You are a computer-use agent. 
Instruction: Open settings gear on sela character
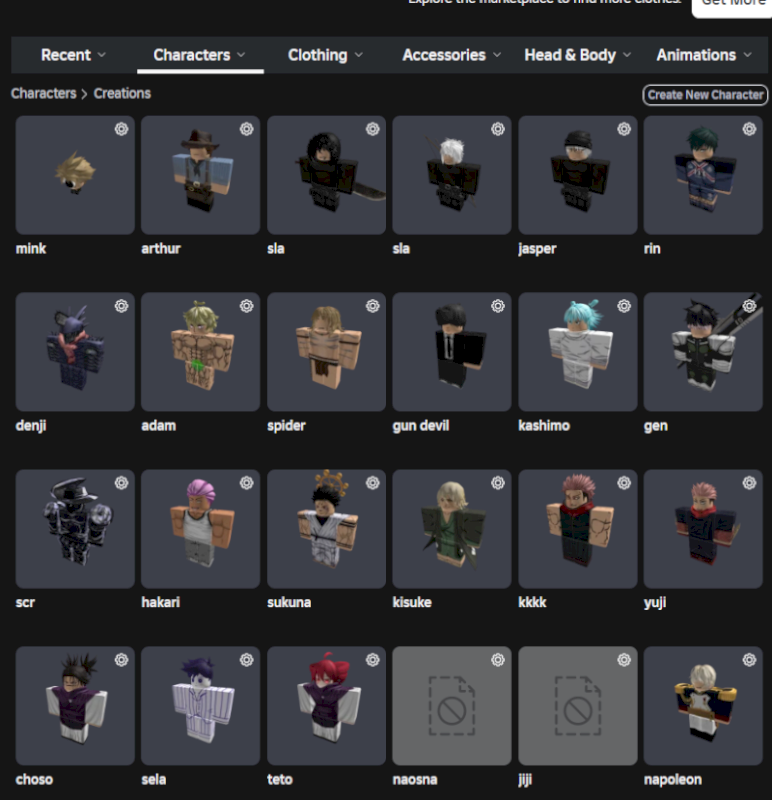tap(246, 660)
